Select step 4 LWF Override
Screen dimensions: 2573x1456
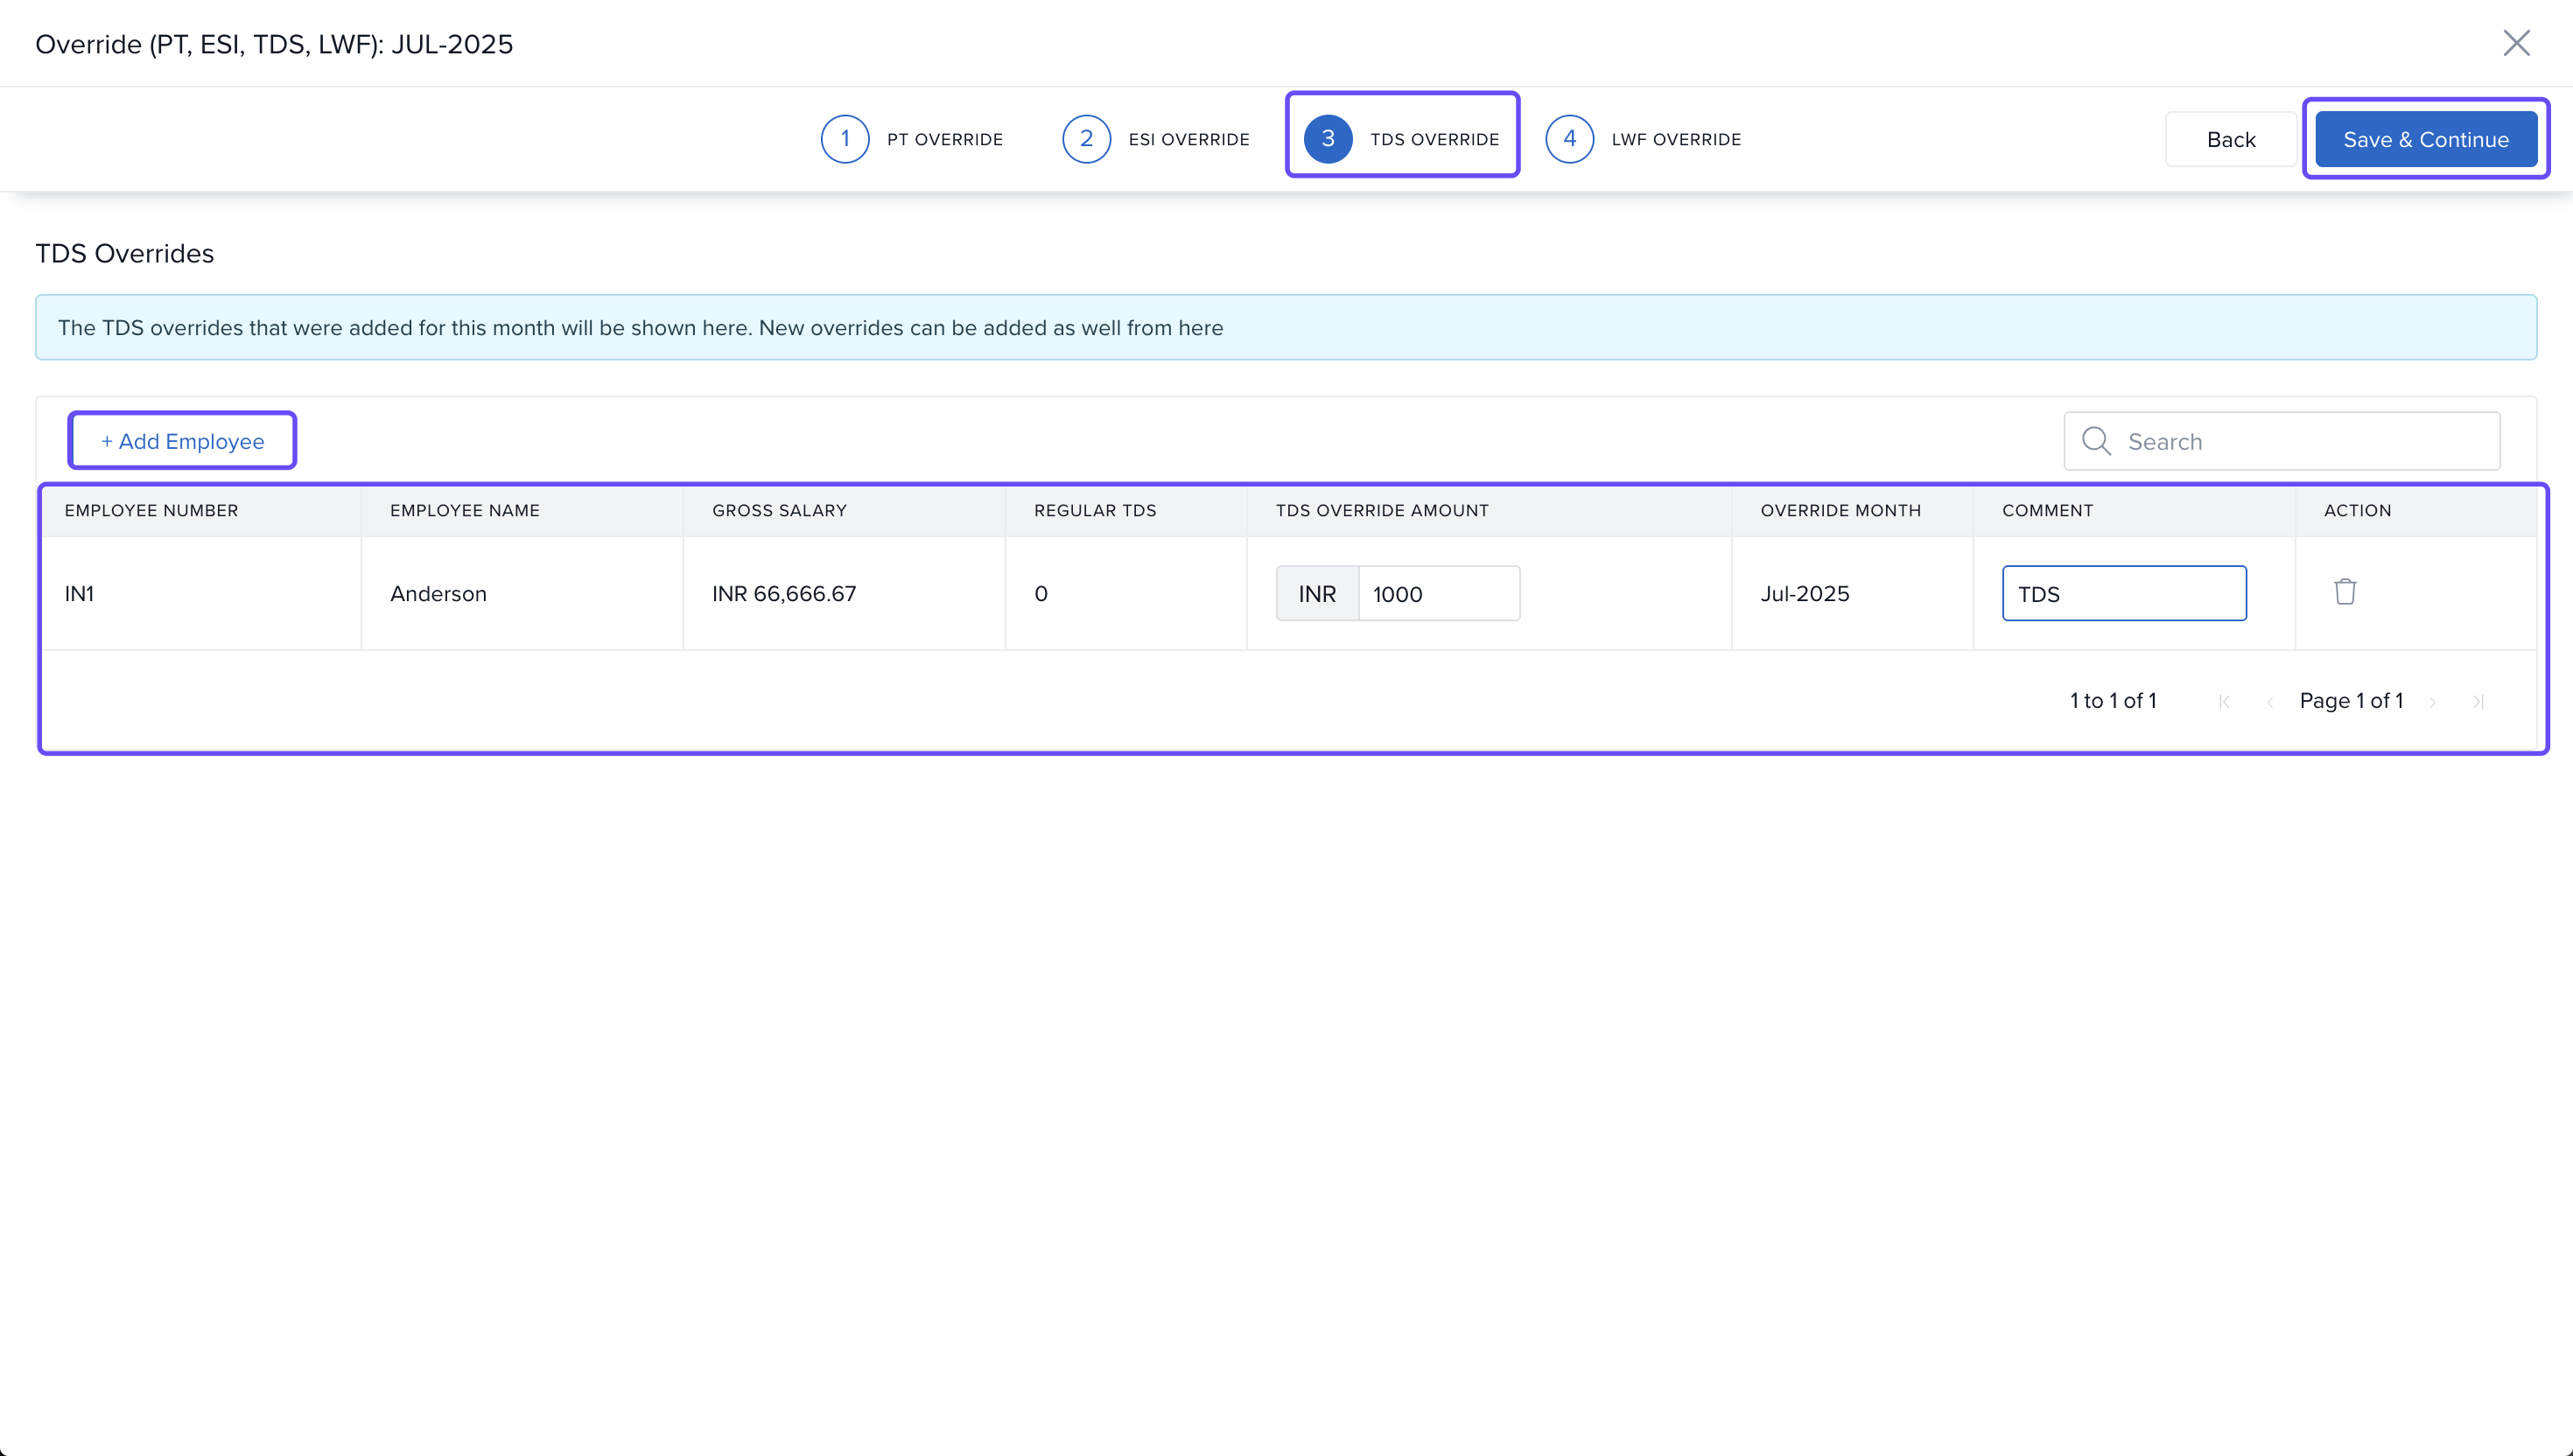click(1643, 139)
